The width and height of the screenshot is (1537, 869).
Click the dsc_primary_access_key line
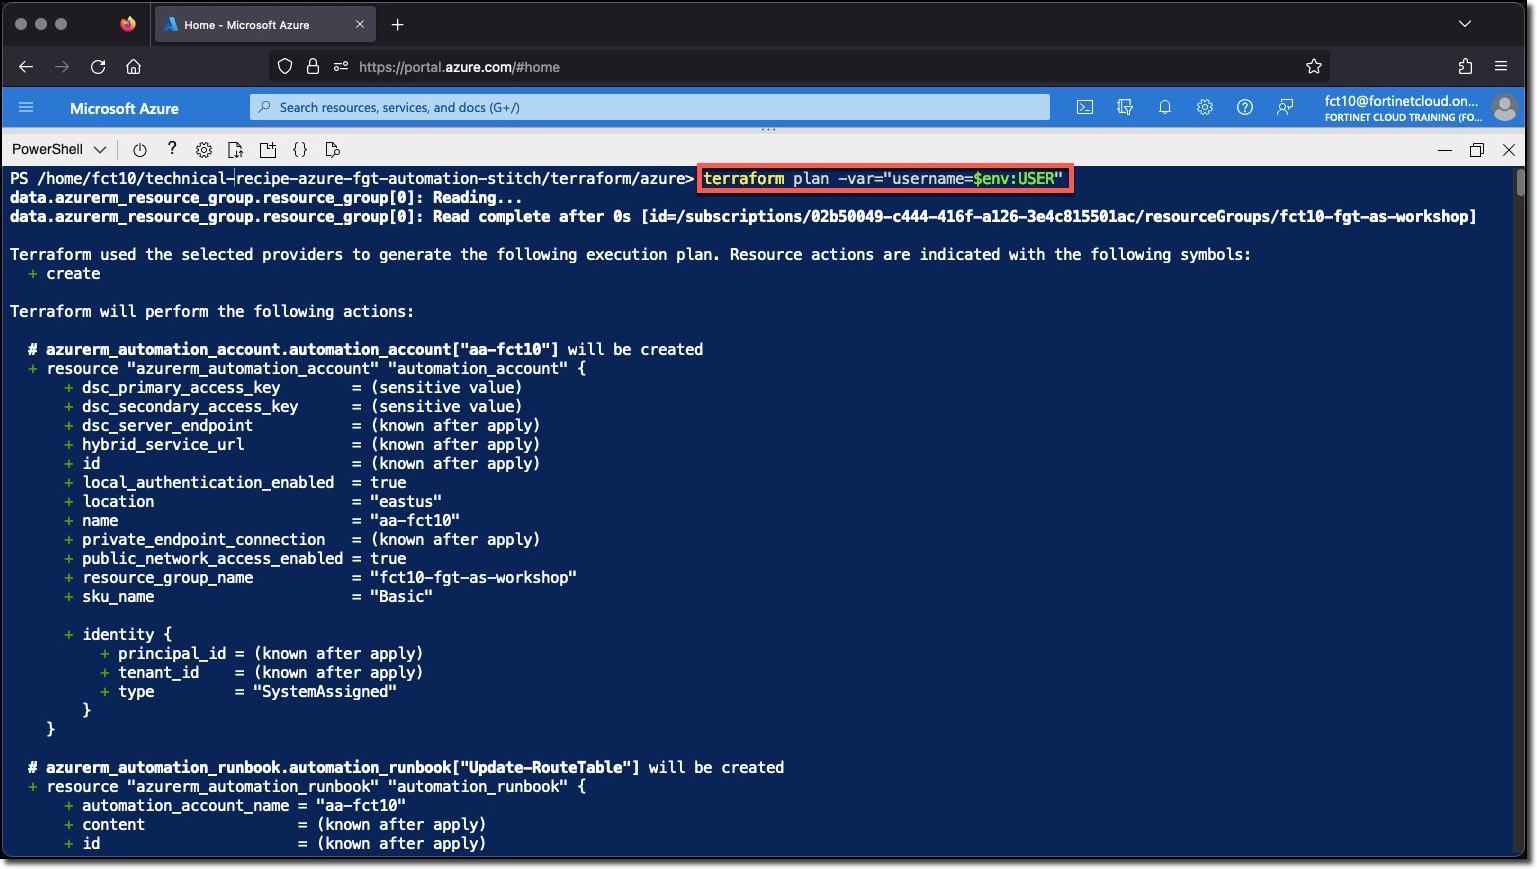point(293,387)
